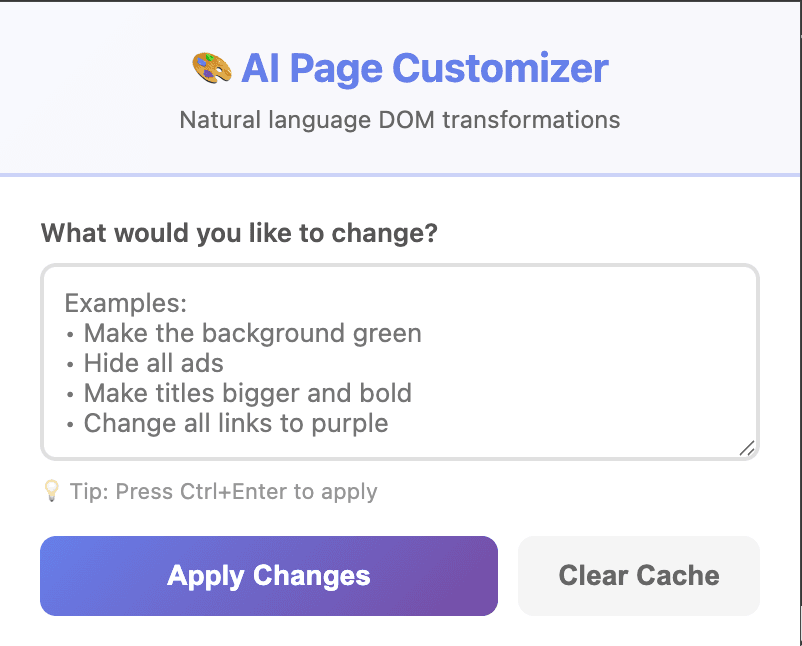Click the white space below the buttons
Screen dimensions: 802x646
[x=400, y=632]
